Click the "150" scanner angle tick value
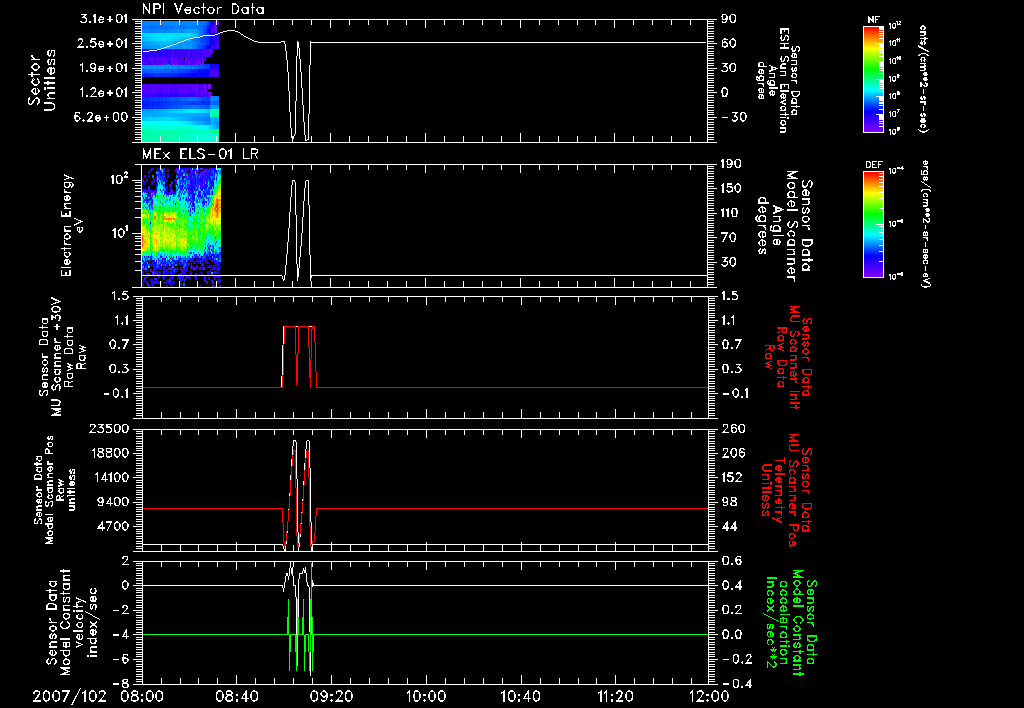 731,188
